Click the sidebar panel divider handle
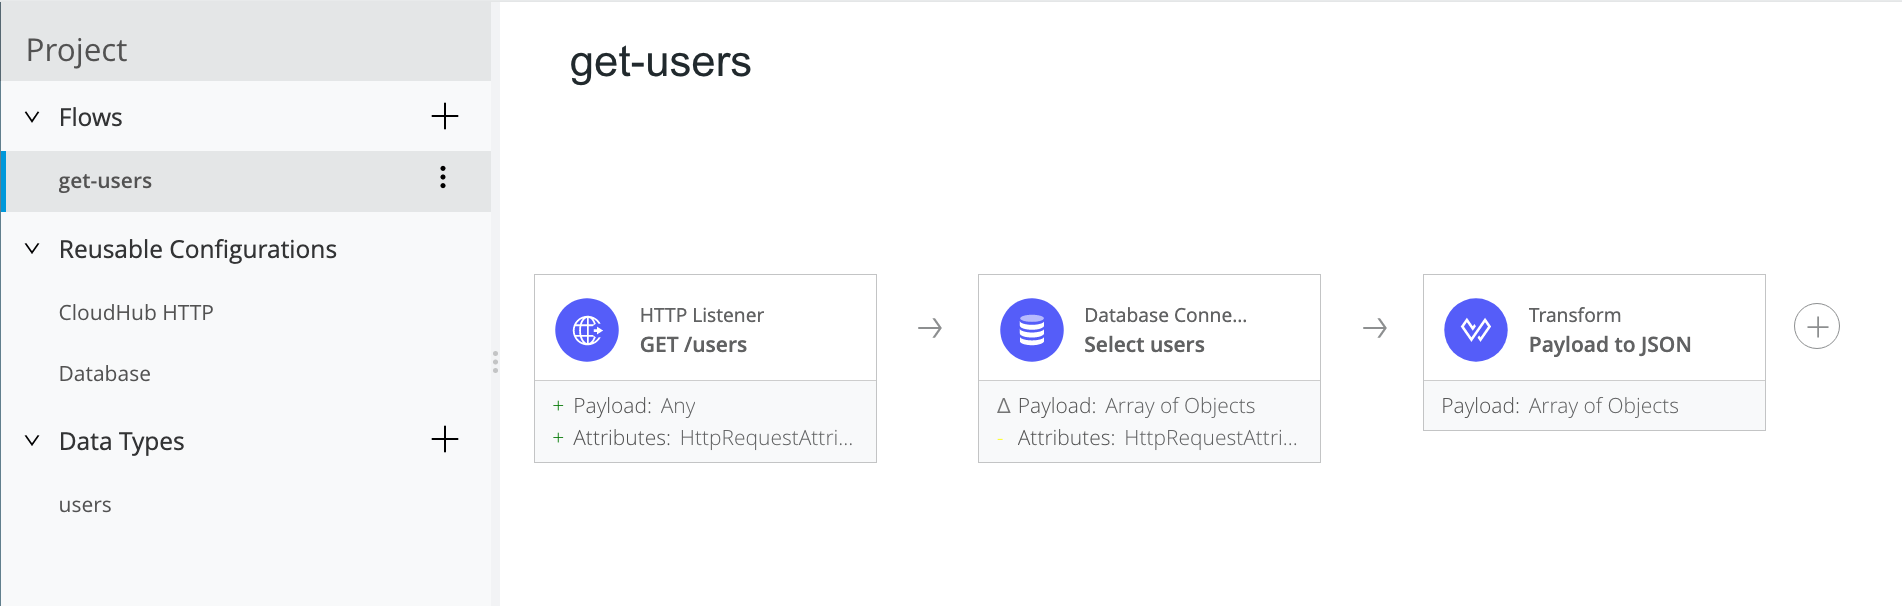The image size is (1902, 606). pos(495,362)
